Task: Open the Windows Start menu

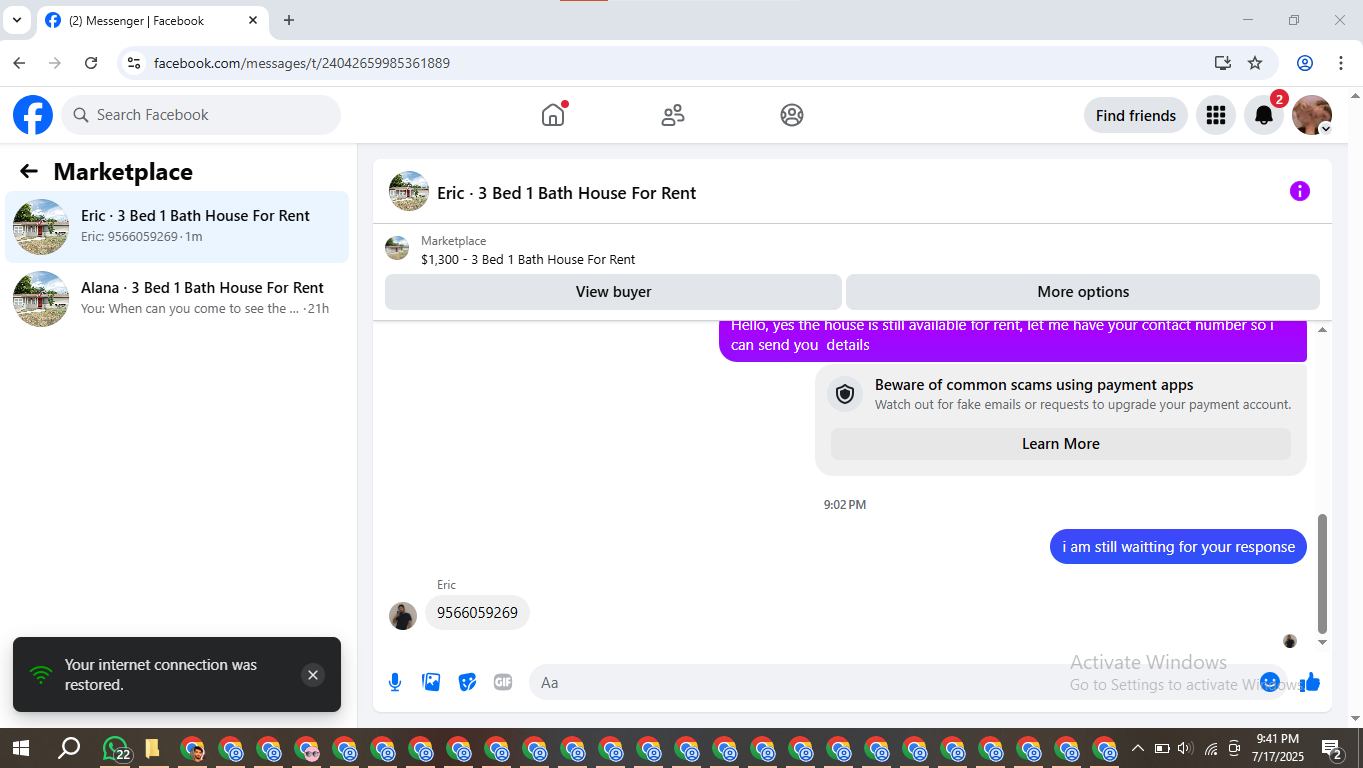Action: [x=19, y=748]
